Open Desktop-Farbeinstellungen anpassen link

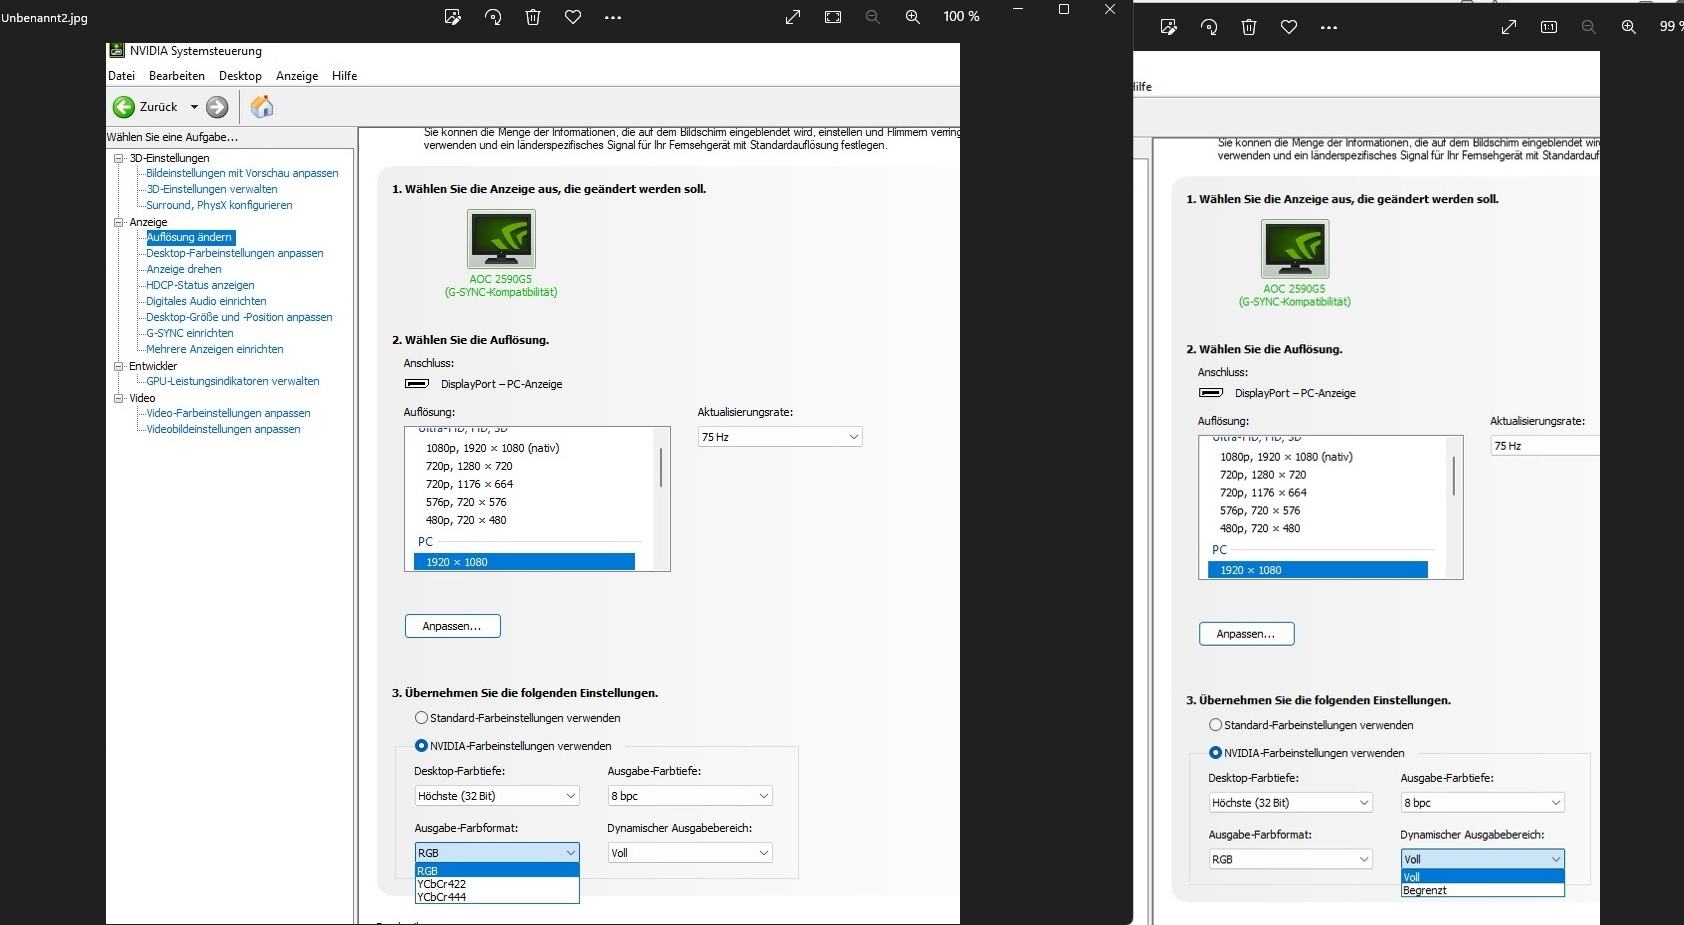235,253
